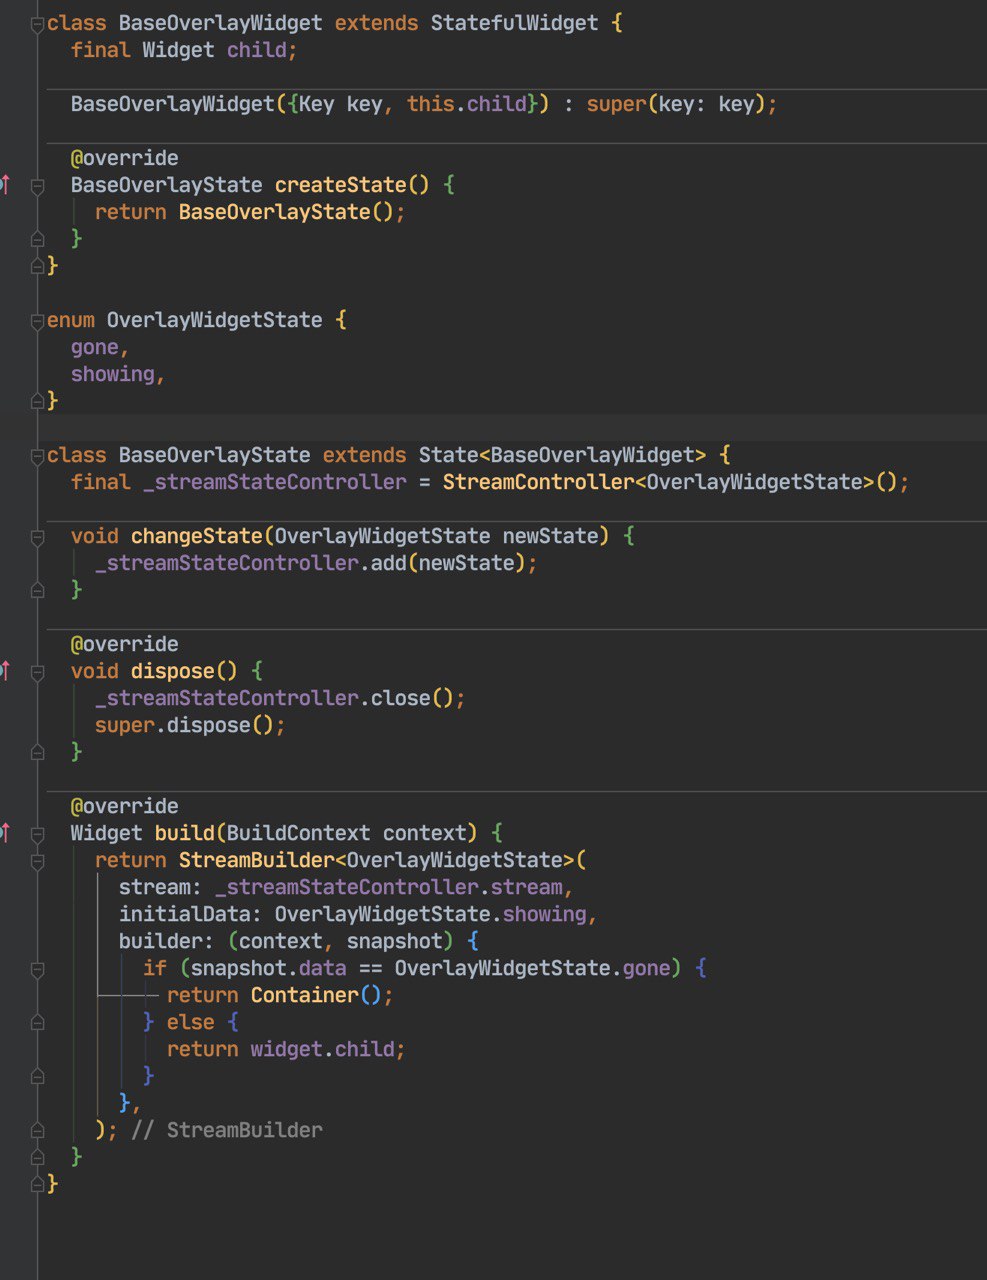Image resolution: width=987 pixels, height=1280 pixels.
Task: Click @override annotation above dispose
Action: click(x=125, y=644)
